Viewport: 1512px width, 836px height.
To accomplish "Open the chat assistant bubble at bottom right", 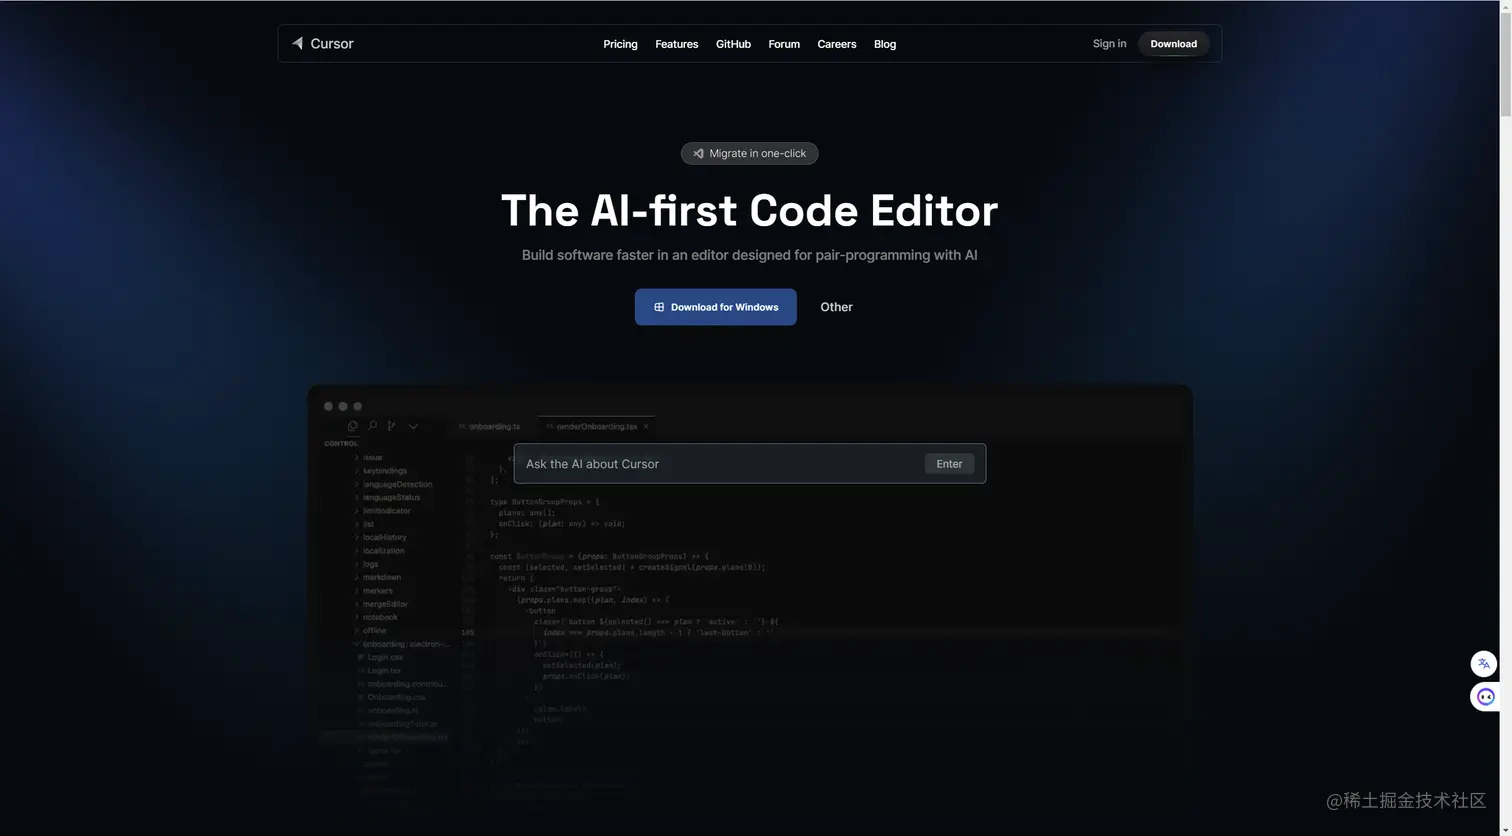I will point(1484,696).
